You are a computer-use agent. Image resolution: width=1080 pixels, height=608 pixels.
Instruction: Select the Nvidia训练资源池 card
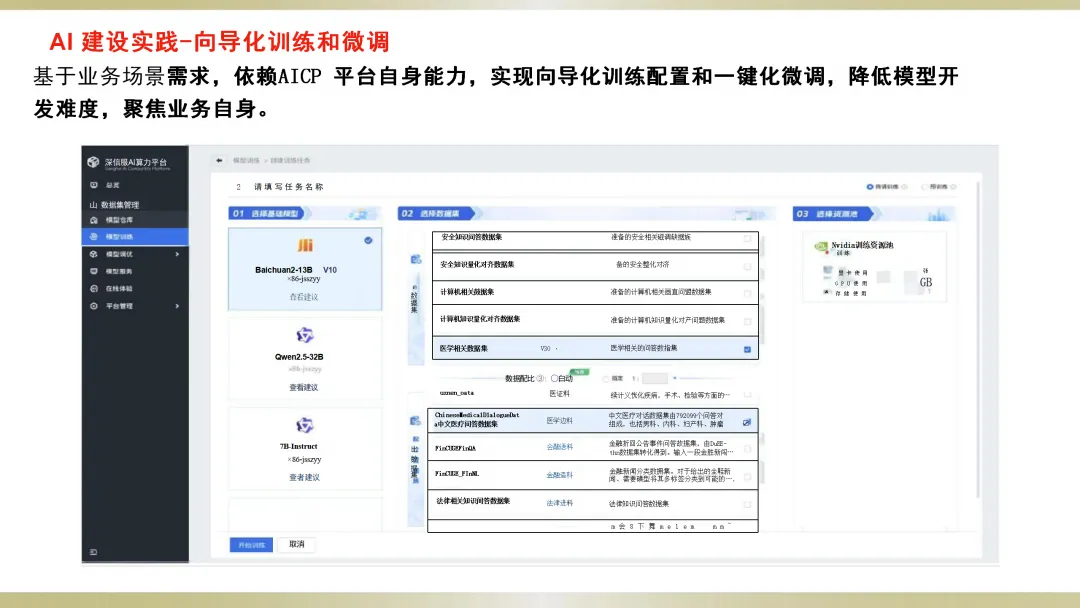point(875,267)
